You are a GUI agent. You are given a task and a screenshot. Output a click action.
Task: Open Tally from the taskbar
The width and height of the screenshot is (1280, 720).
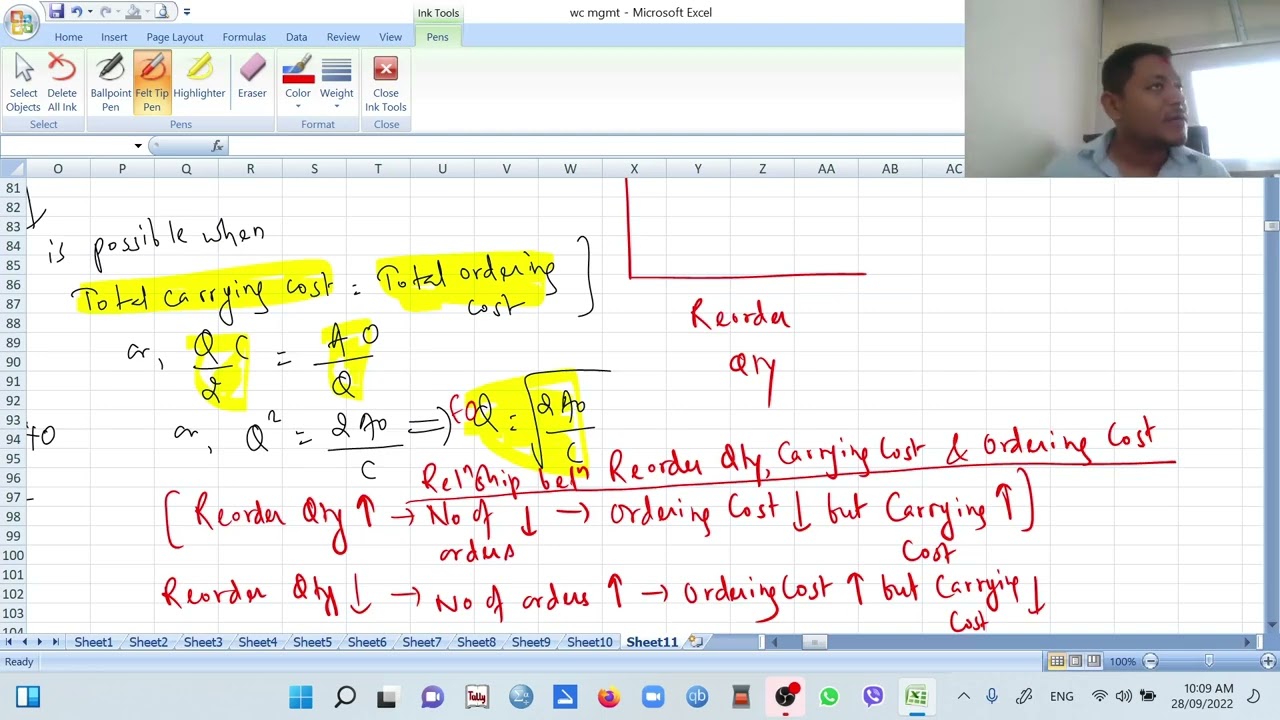(477, 697)
